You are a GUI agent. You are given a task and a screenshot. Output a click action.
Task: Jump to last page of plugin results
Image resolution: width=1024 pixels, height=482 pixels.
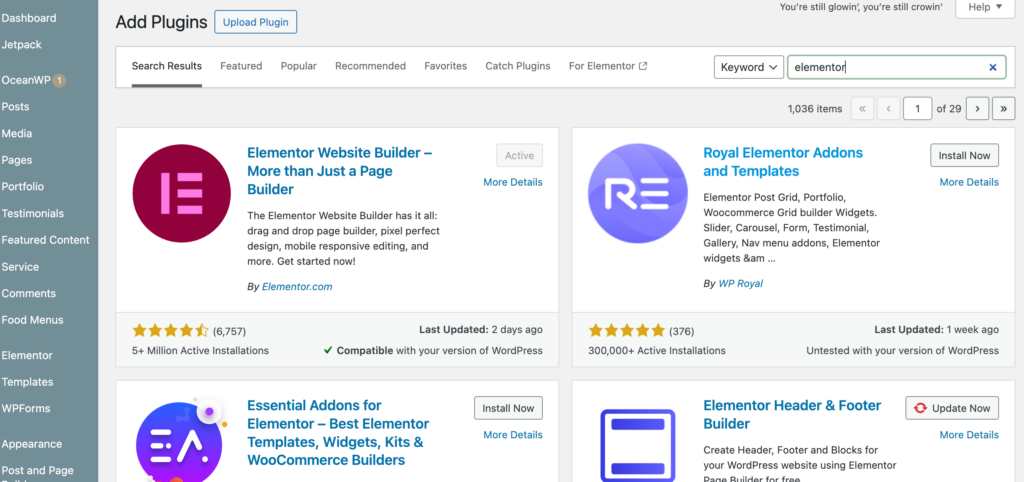1003,108
